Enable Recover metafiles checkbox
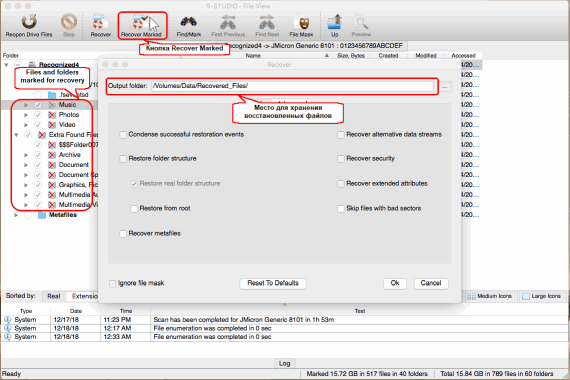570x380 pixels. pos(123,233)
